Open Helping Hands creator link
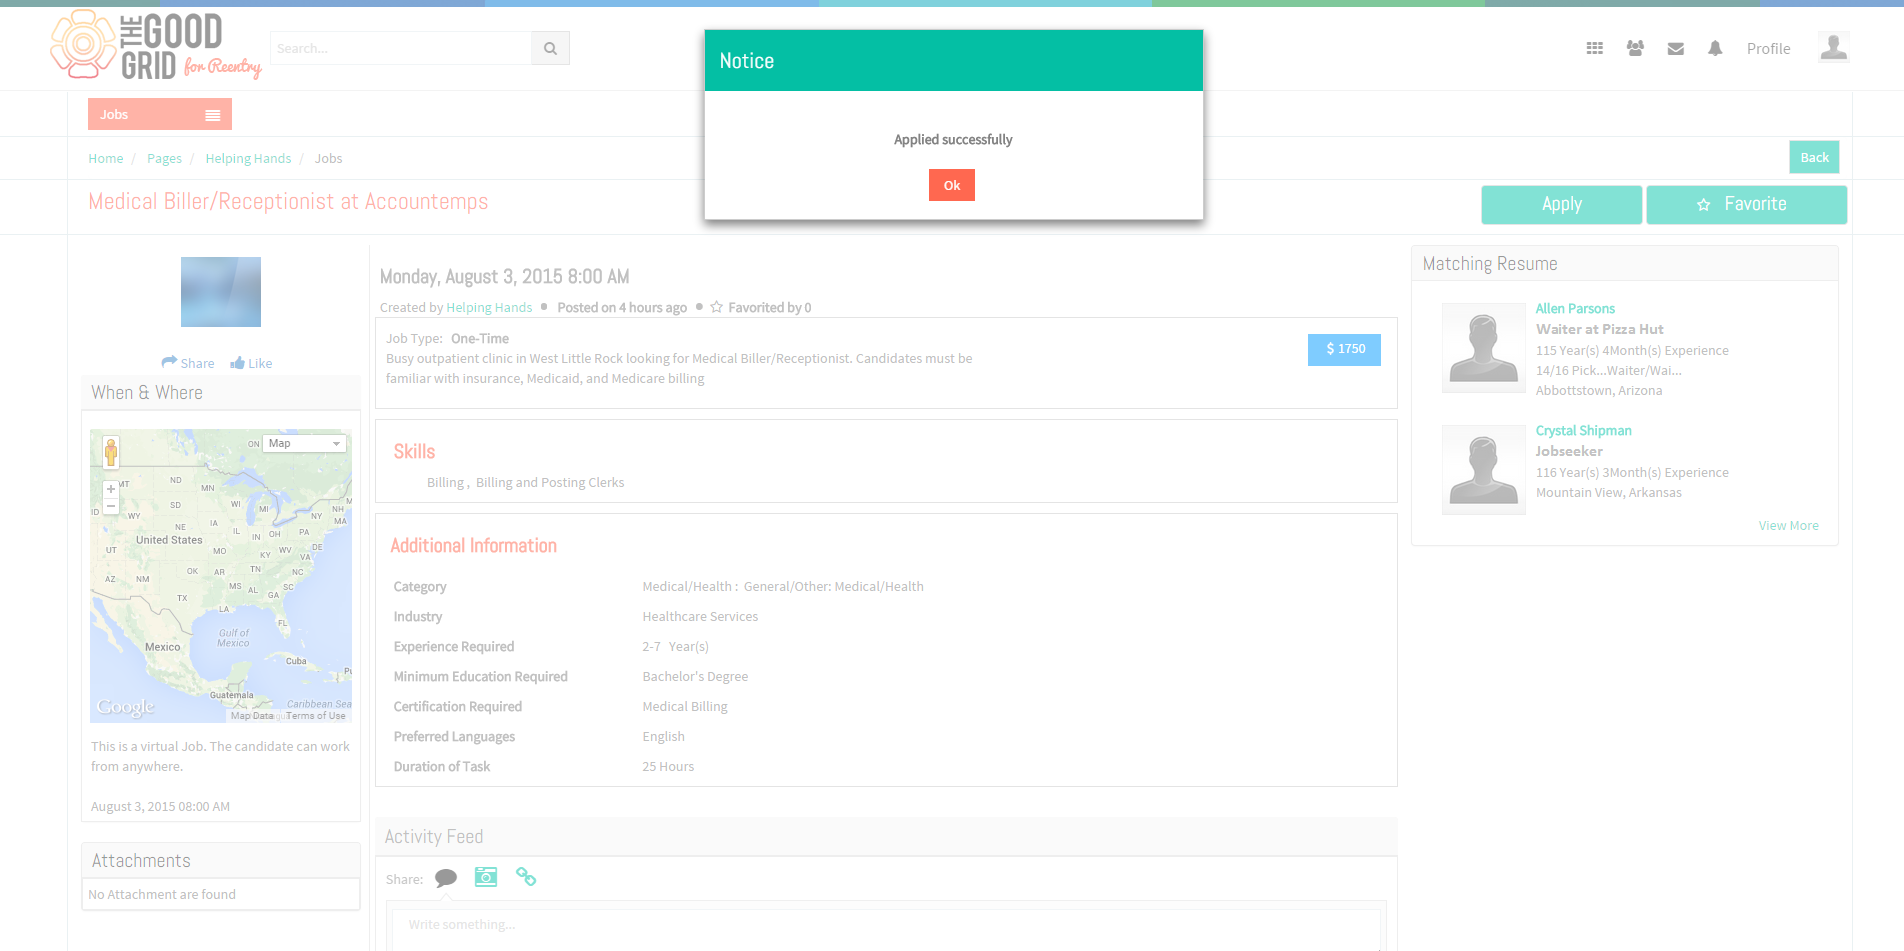Viewport: 1904px width, 951px height. pyautogui.click(x=489, y=307)
